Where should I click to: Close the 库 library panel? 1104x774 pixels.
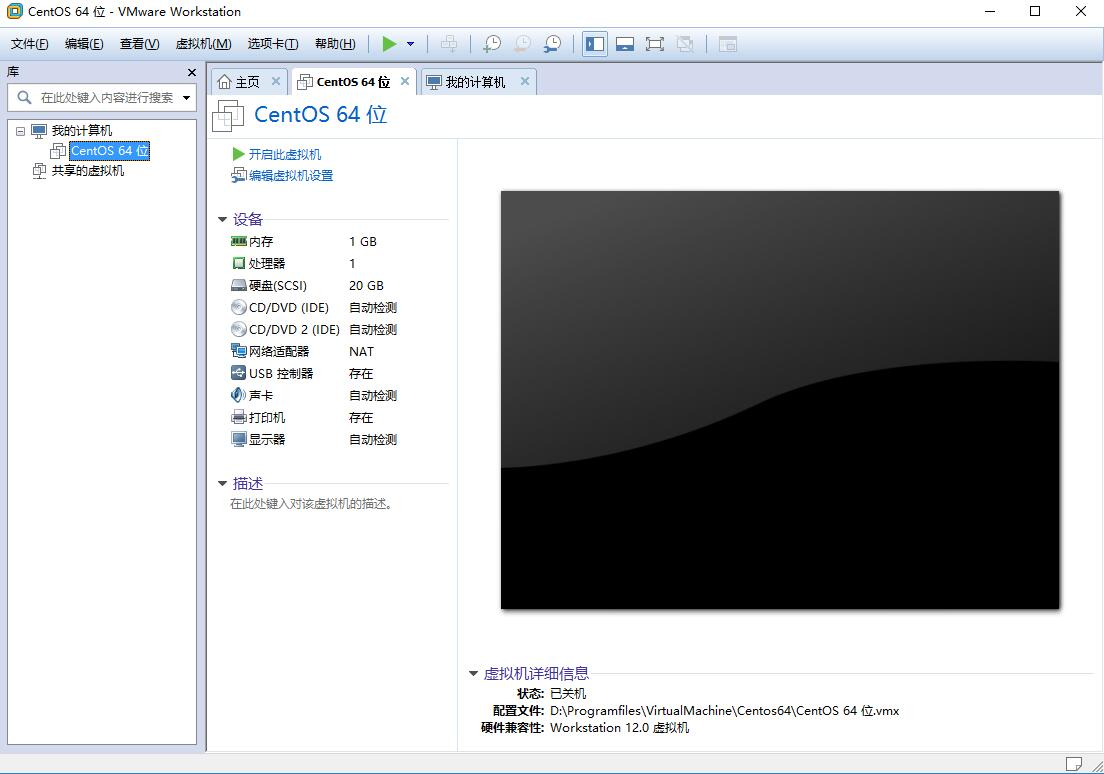[x=192, y=73]
